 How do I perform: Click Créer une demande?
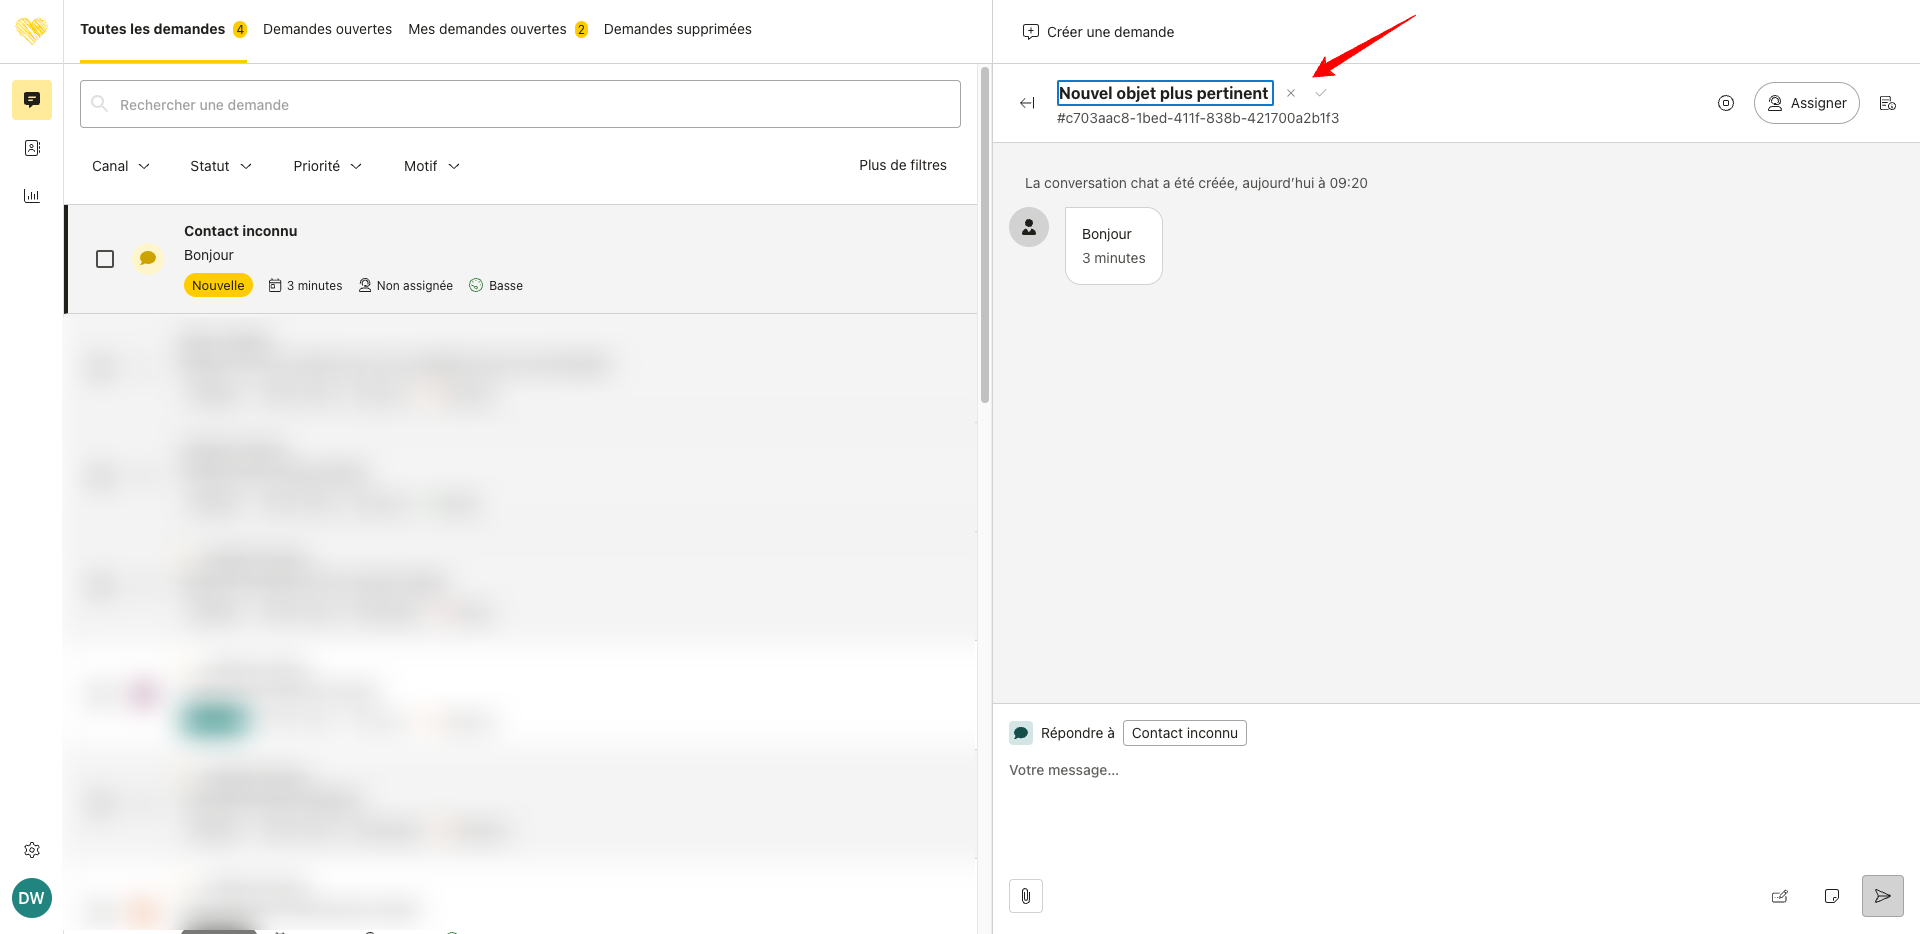1098,32
